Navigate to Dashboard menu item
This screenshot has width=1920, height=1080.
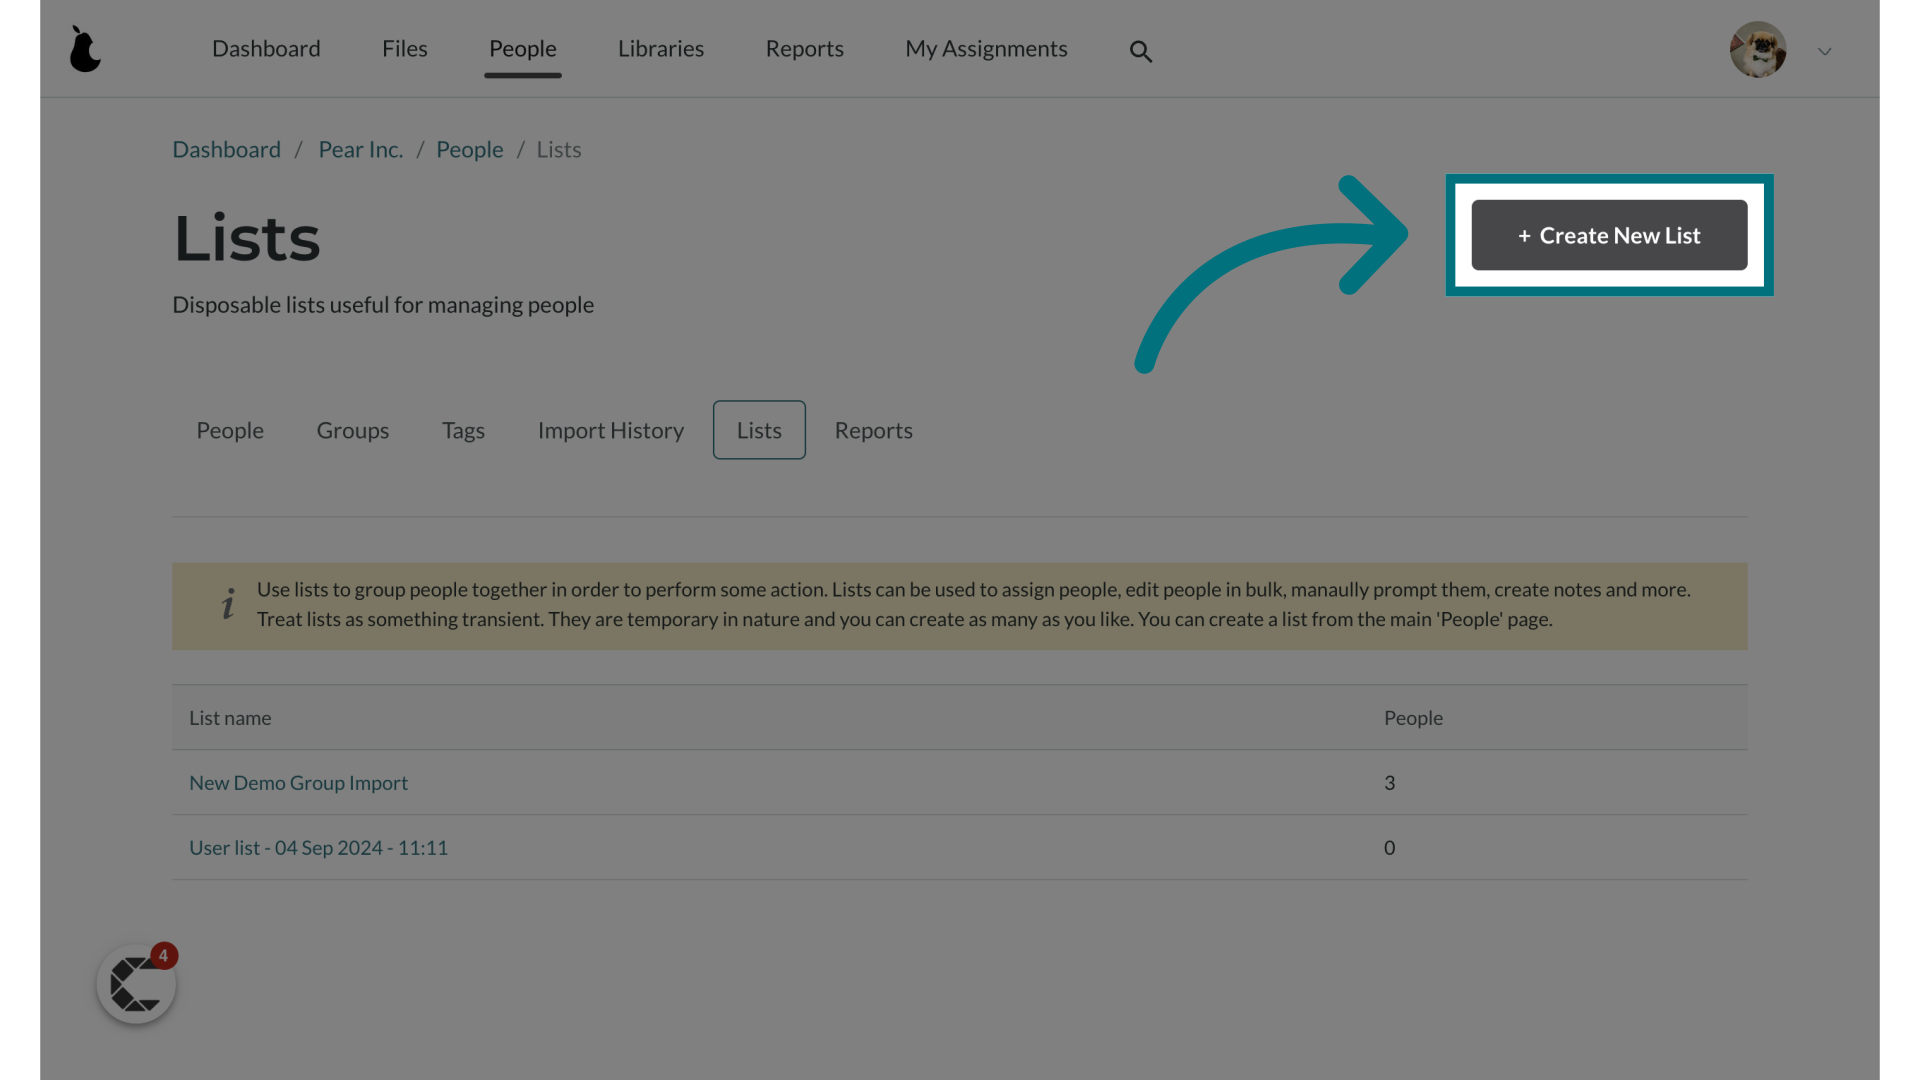pos(265,47)
